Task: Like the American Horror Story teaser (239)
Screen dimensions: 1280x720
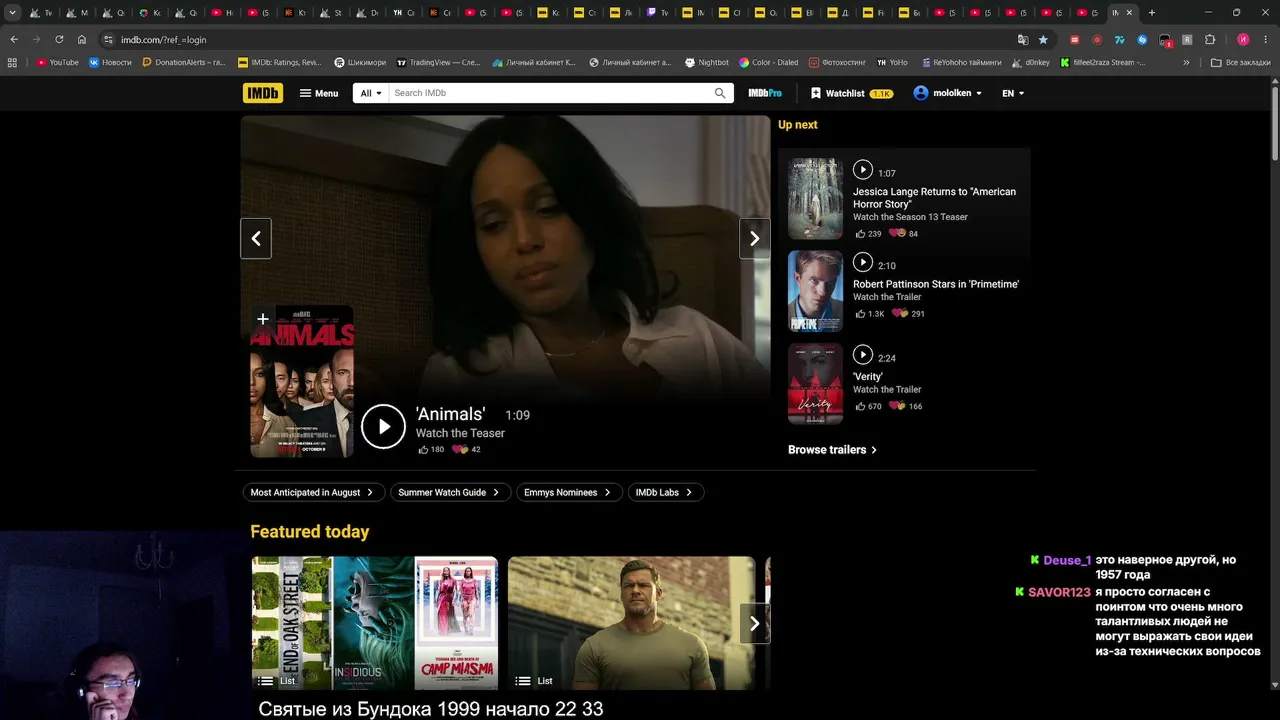Action: pos(868,234)
